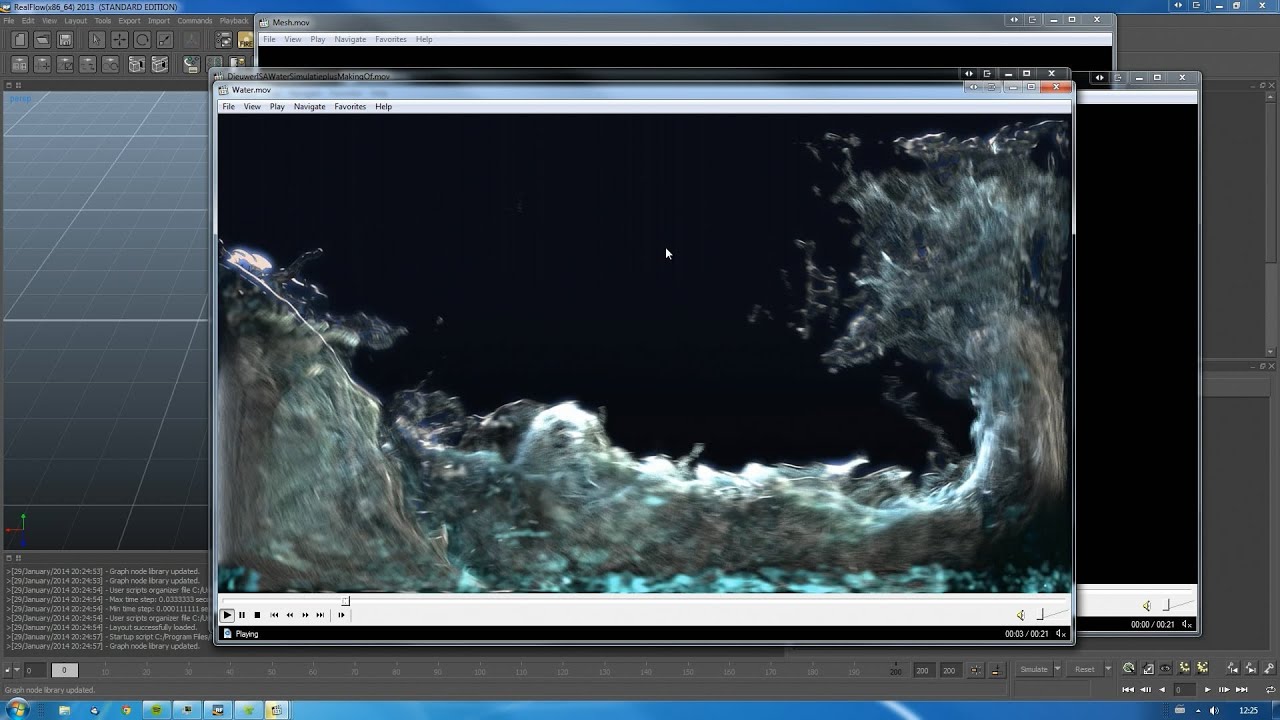The width and height of the screenshot is (1280, 720).
Task: Click the skip-to-previous button in Water.mov
Action: point(274,615)
